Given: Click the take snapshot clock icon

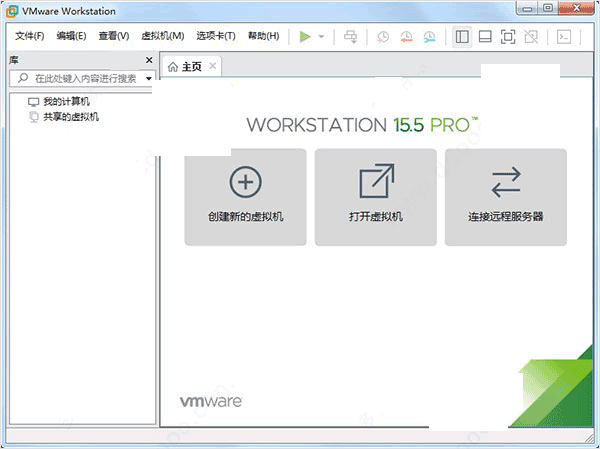Looking at the screenshot, I should tap(383, 36).
